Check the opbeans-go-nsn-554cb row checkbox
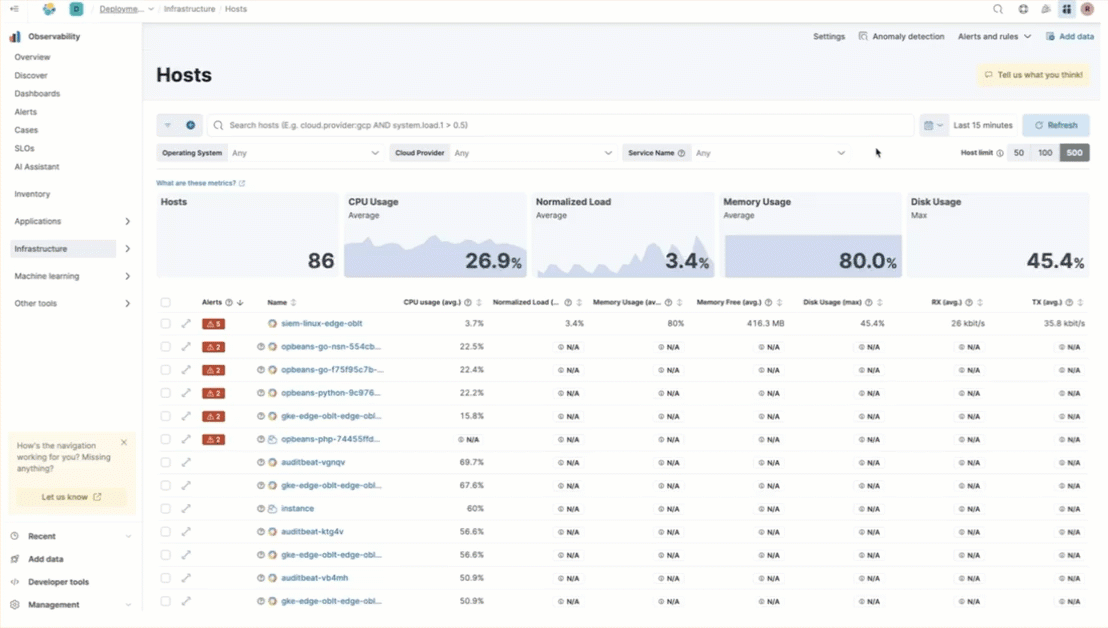 coord(165,347)
